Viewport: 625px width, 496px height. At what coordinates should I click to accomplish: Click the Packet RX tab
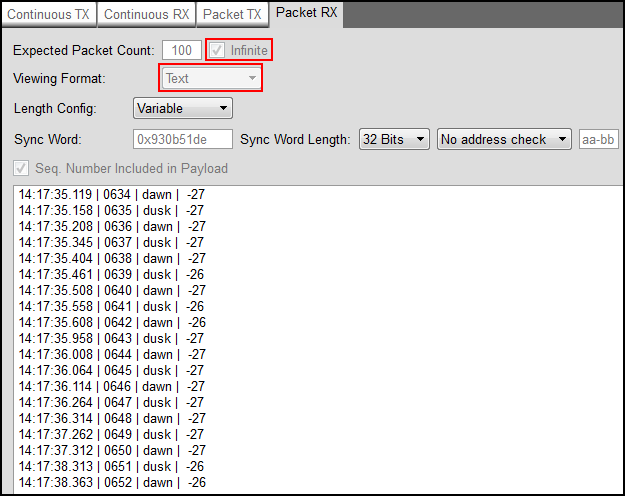(307, 13)
